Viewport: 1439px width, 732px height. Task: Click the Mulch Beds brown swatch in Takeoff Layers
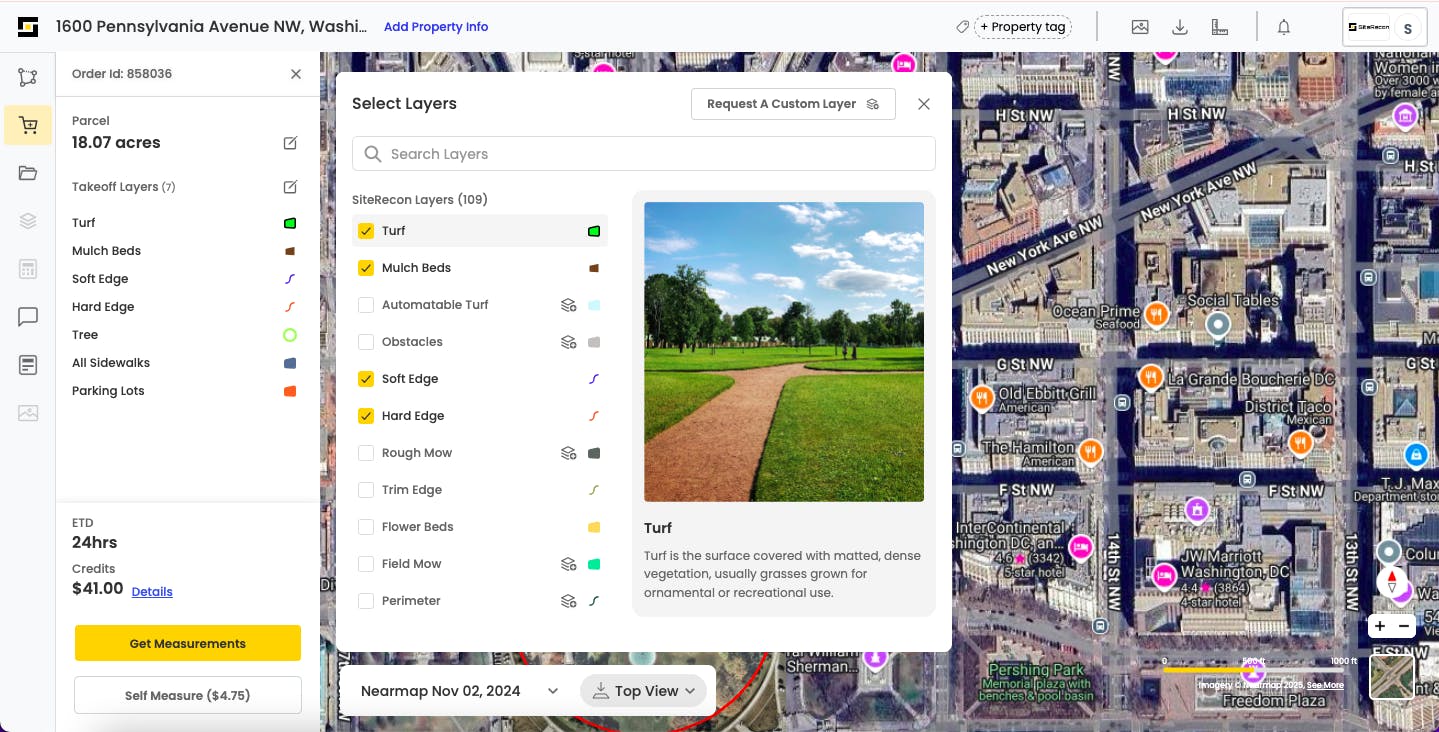pyautogui.click(x=290, y=251)
